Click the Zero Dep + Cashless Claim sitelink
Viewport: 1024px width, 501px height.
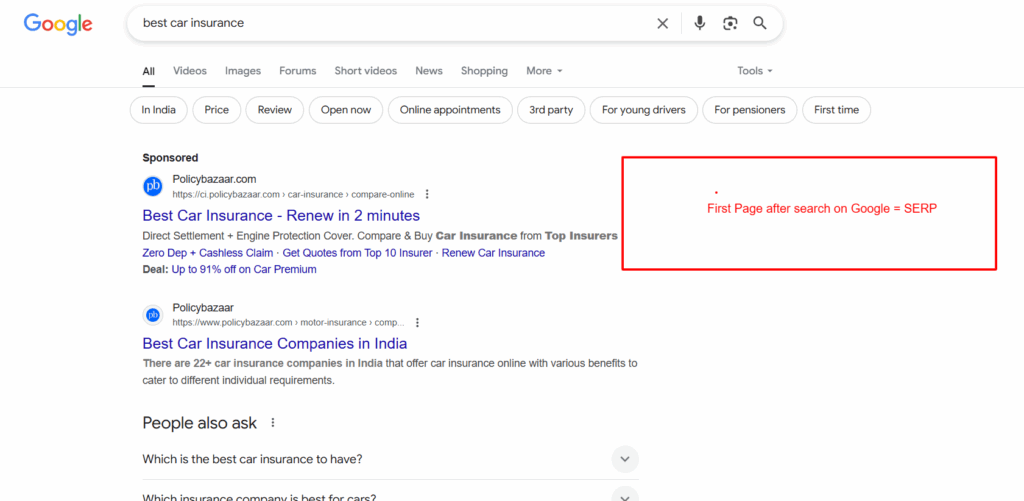click(207, 253)
